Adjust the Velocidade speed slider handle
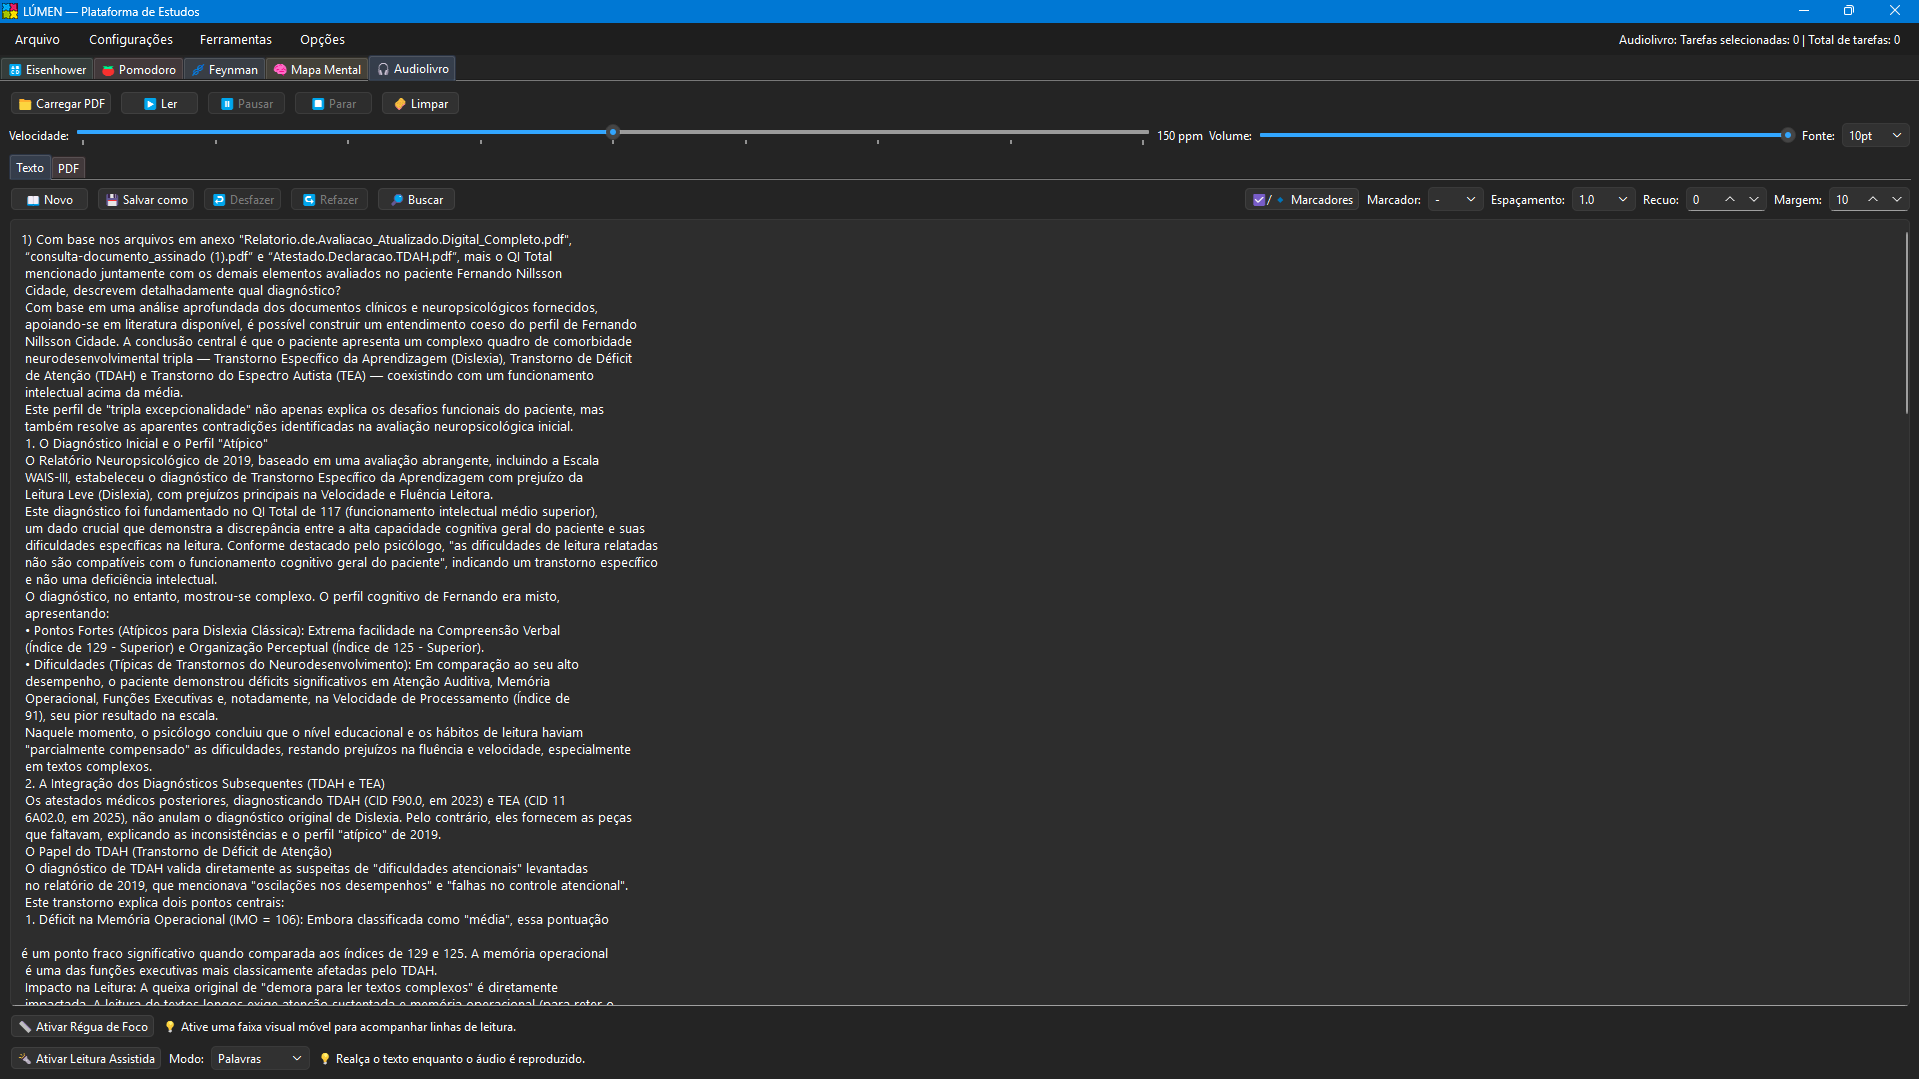Screen dimensions: 1919x1079 (613, 132)
